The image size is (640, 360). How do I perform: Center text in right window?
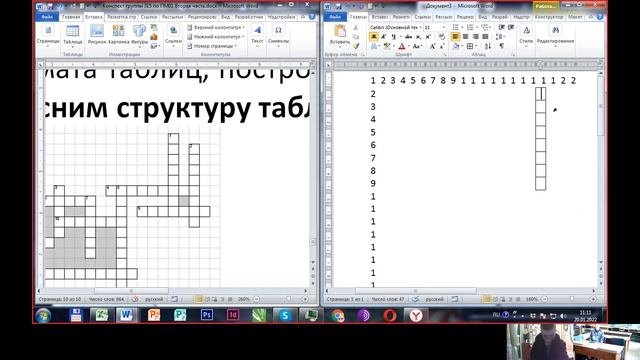[x=465, y=37]
